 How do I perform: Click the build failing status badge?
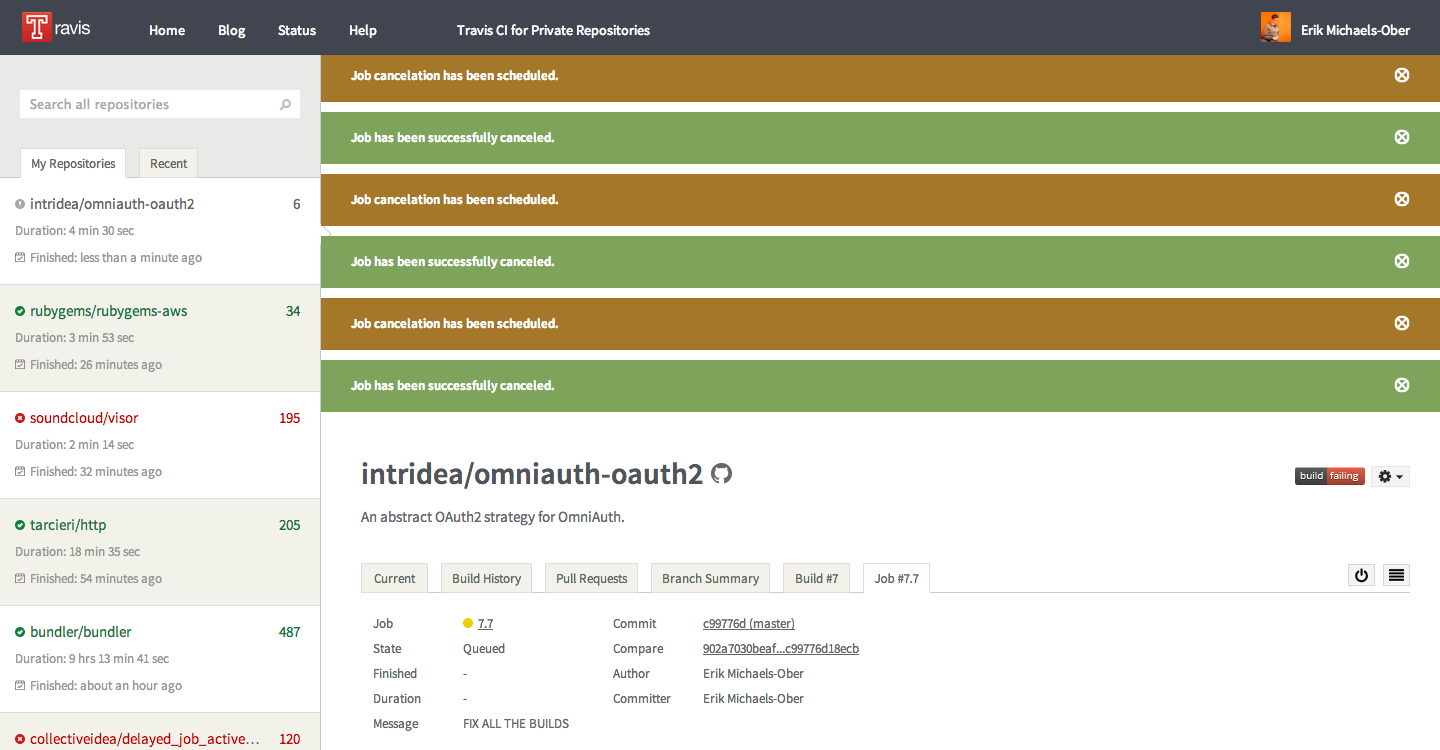coord(1329,476)
